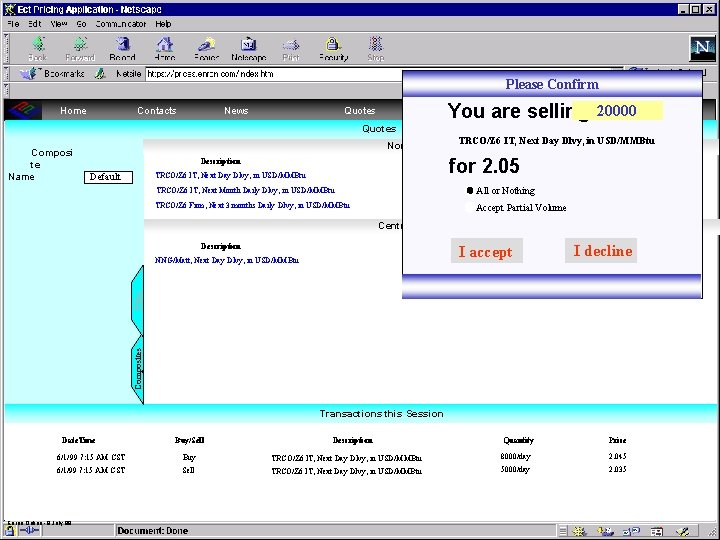This screenshot has height=540, width=720.
Task: Open the View menu
Action: pos(59,24)
